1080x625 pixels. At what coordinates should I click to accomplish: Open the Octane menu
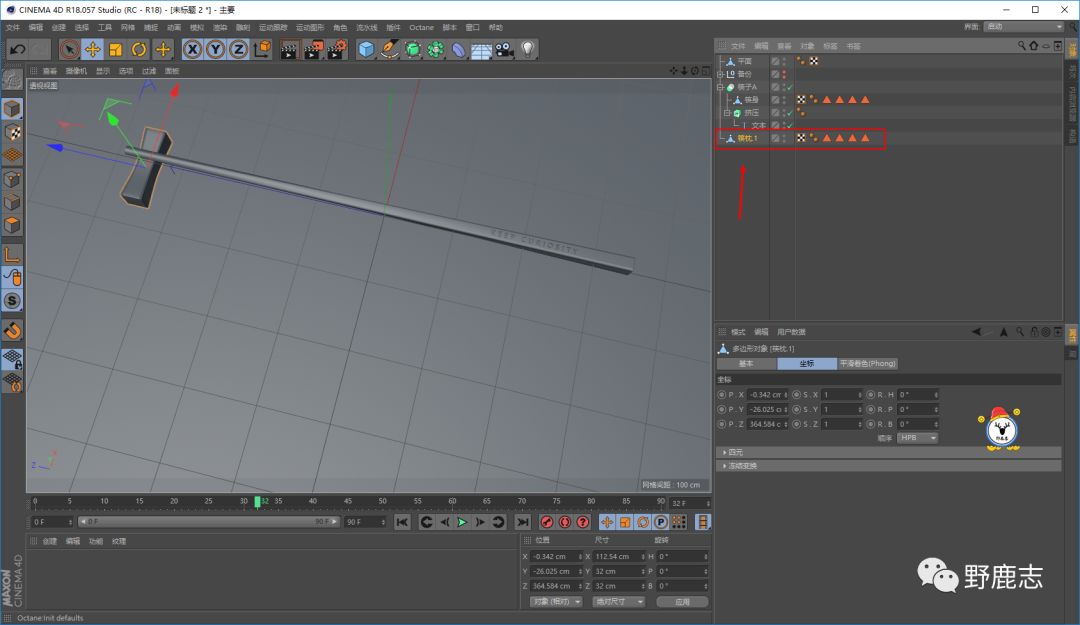click(421, 27)
